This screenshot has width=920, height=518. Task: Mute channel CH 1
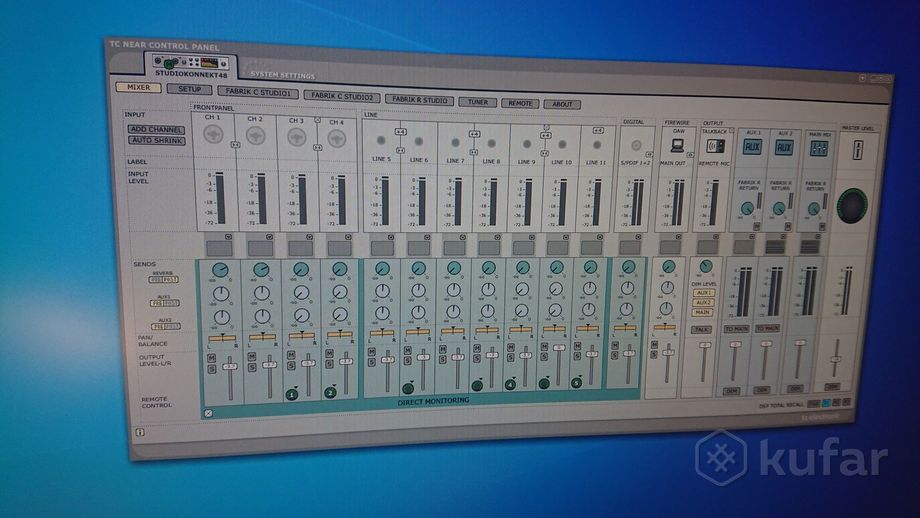(x=212, y=358)
